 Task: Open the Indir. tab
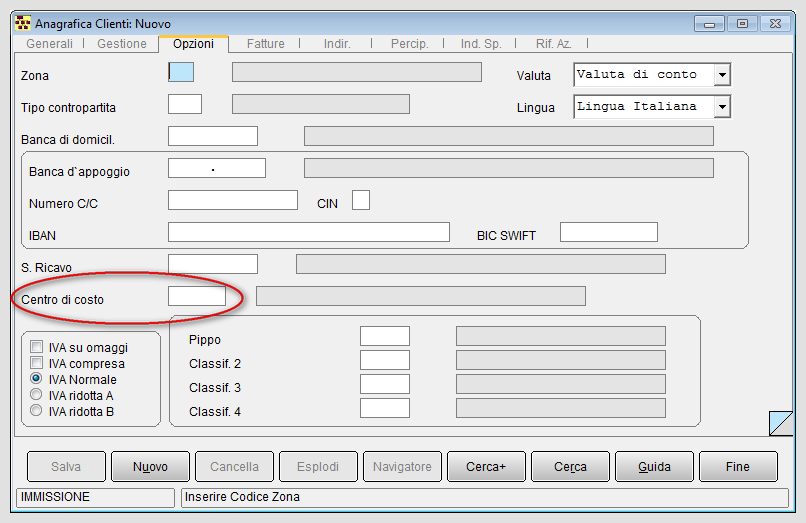coord(337,44)
